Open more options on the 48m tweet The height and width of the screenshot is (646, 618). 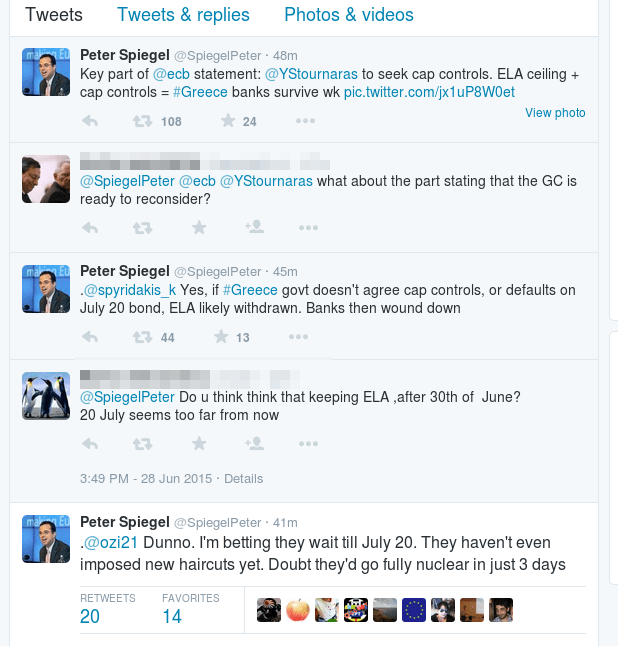[x=305, y=121]
